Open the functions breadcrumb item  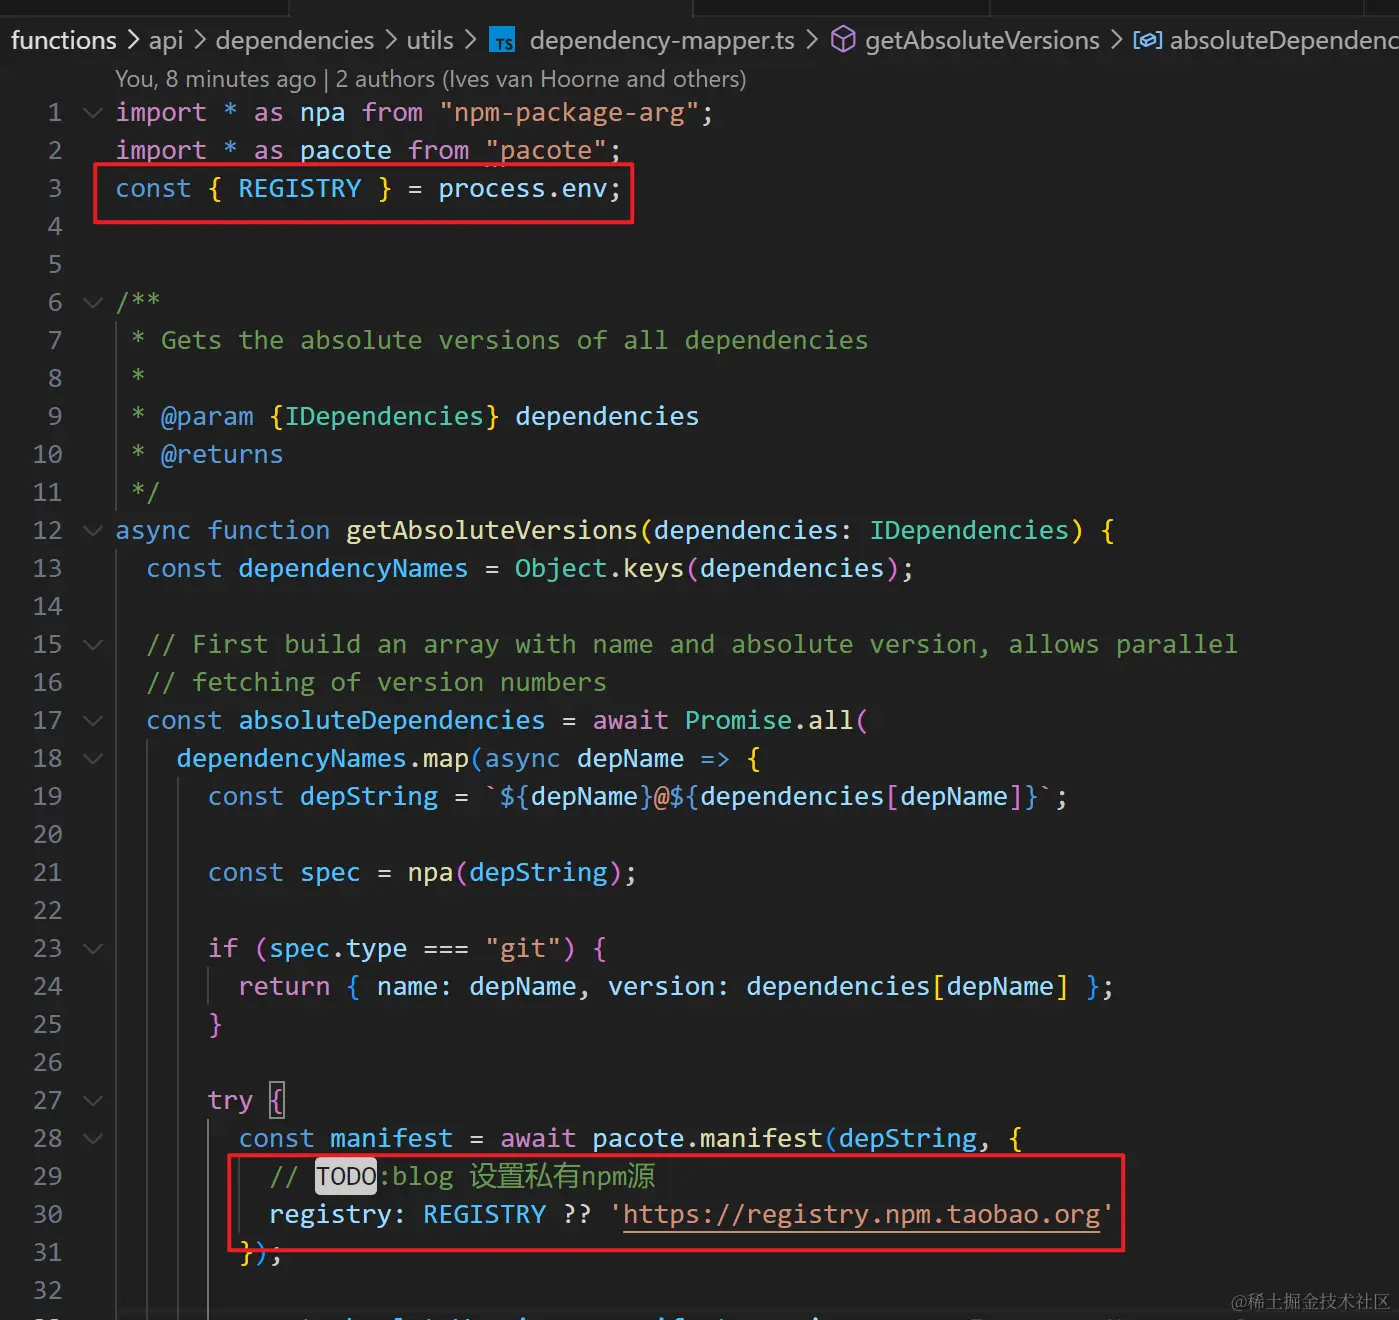click(x=63, y=40)
